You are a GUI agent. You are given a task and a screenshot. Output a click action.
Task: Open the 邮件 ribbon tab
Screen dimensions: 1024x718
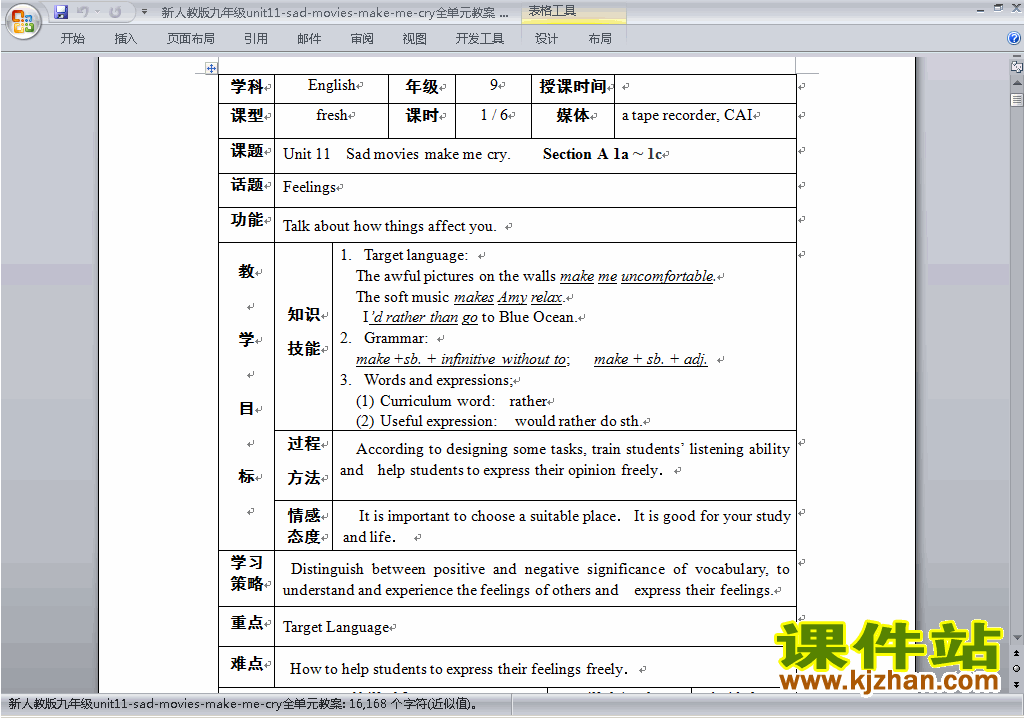309,39
